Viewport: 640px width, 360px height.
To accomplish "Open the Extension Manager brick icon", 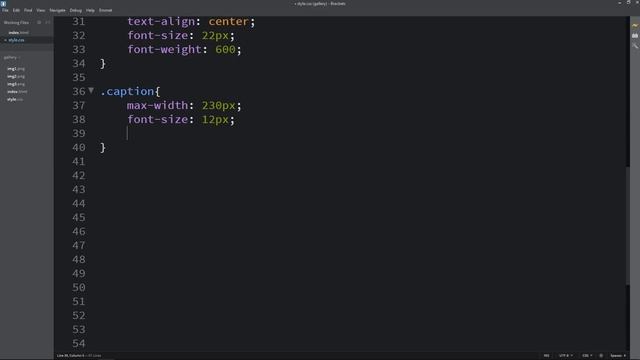I will click(635, 36).
